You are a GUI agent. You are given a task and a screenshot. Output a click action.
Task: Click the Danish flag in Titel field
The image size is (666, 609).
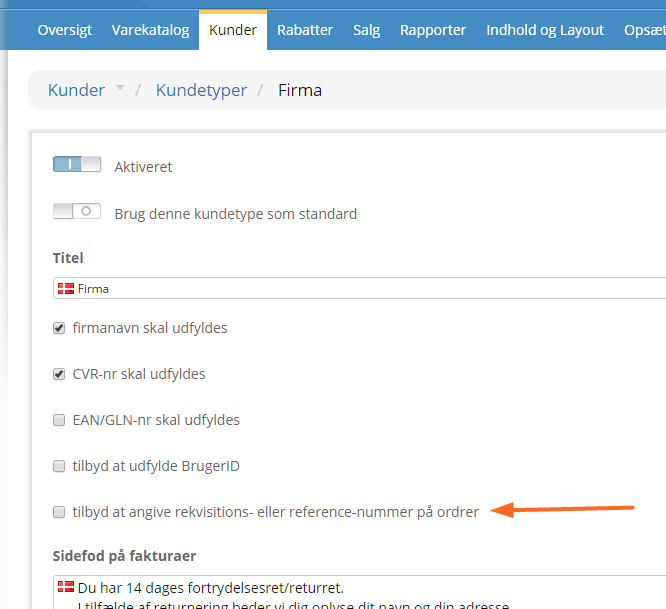66,289
